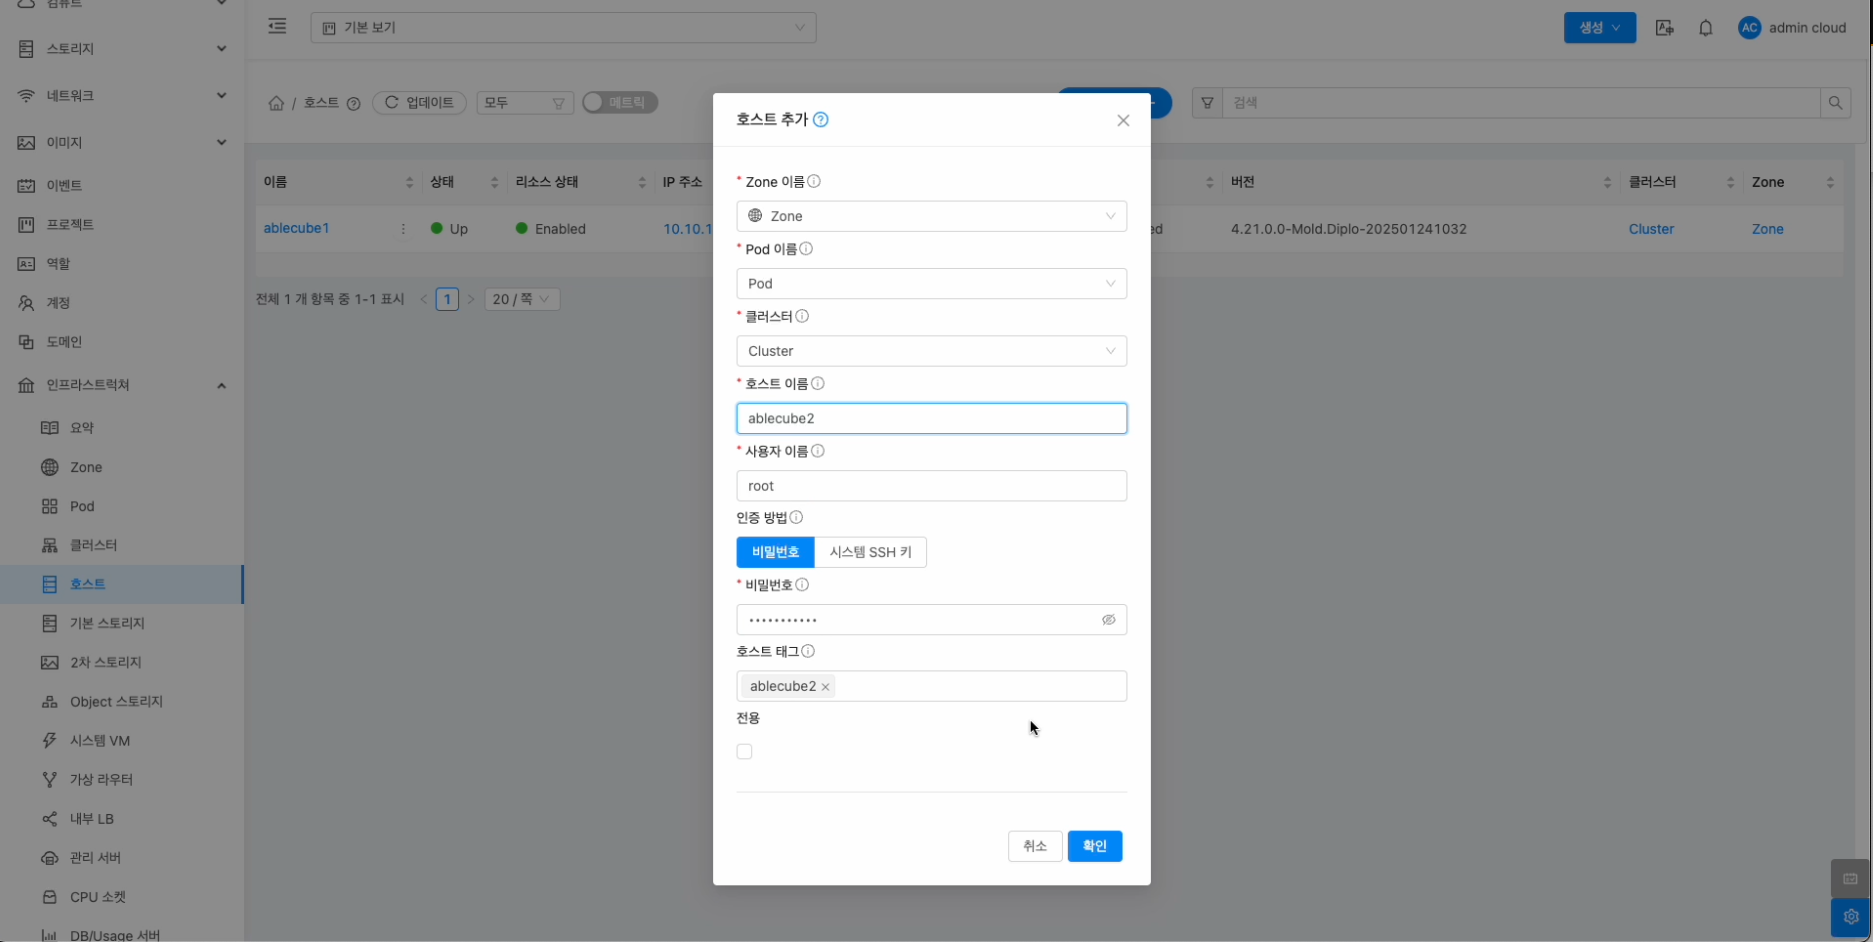Click the 업데이트 refresh button

[x=419, y=103]
